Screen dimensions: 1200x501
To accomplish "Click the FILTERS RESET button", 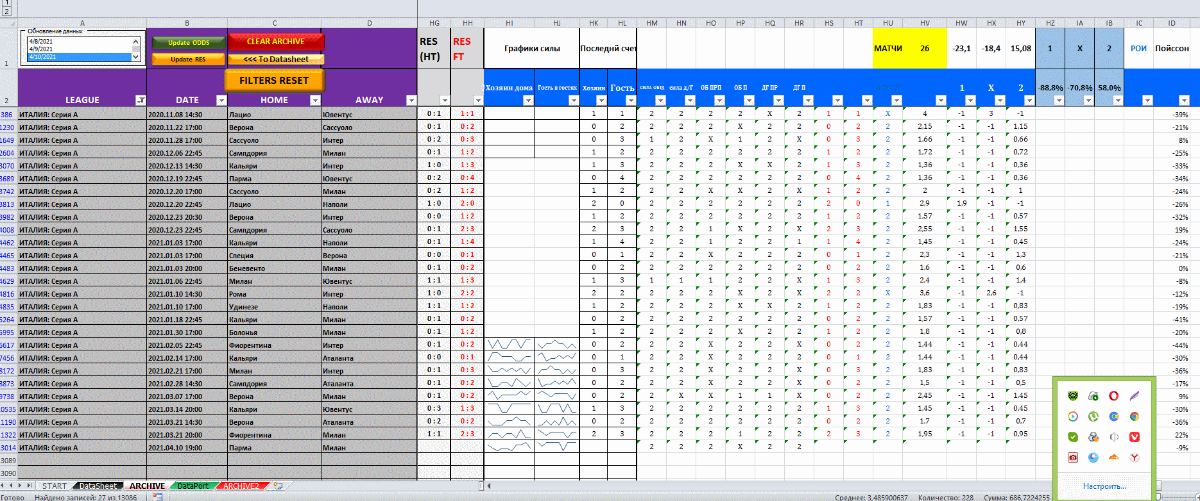I will click(274, 80).
